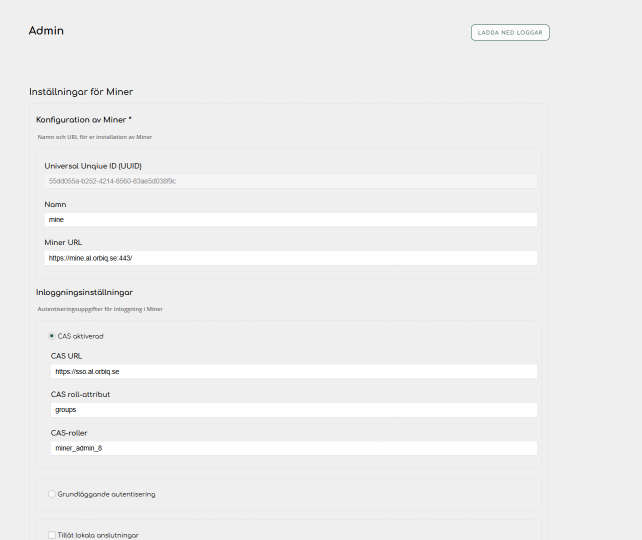Click the Inloggningsinställningar section title
642x540 pixels.
(84, 292)
